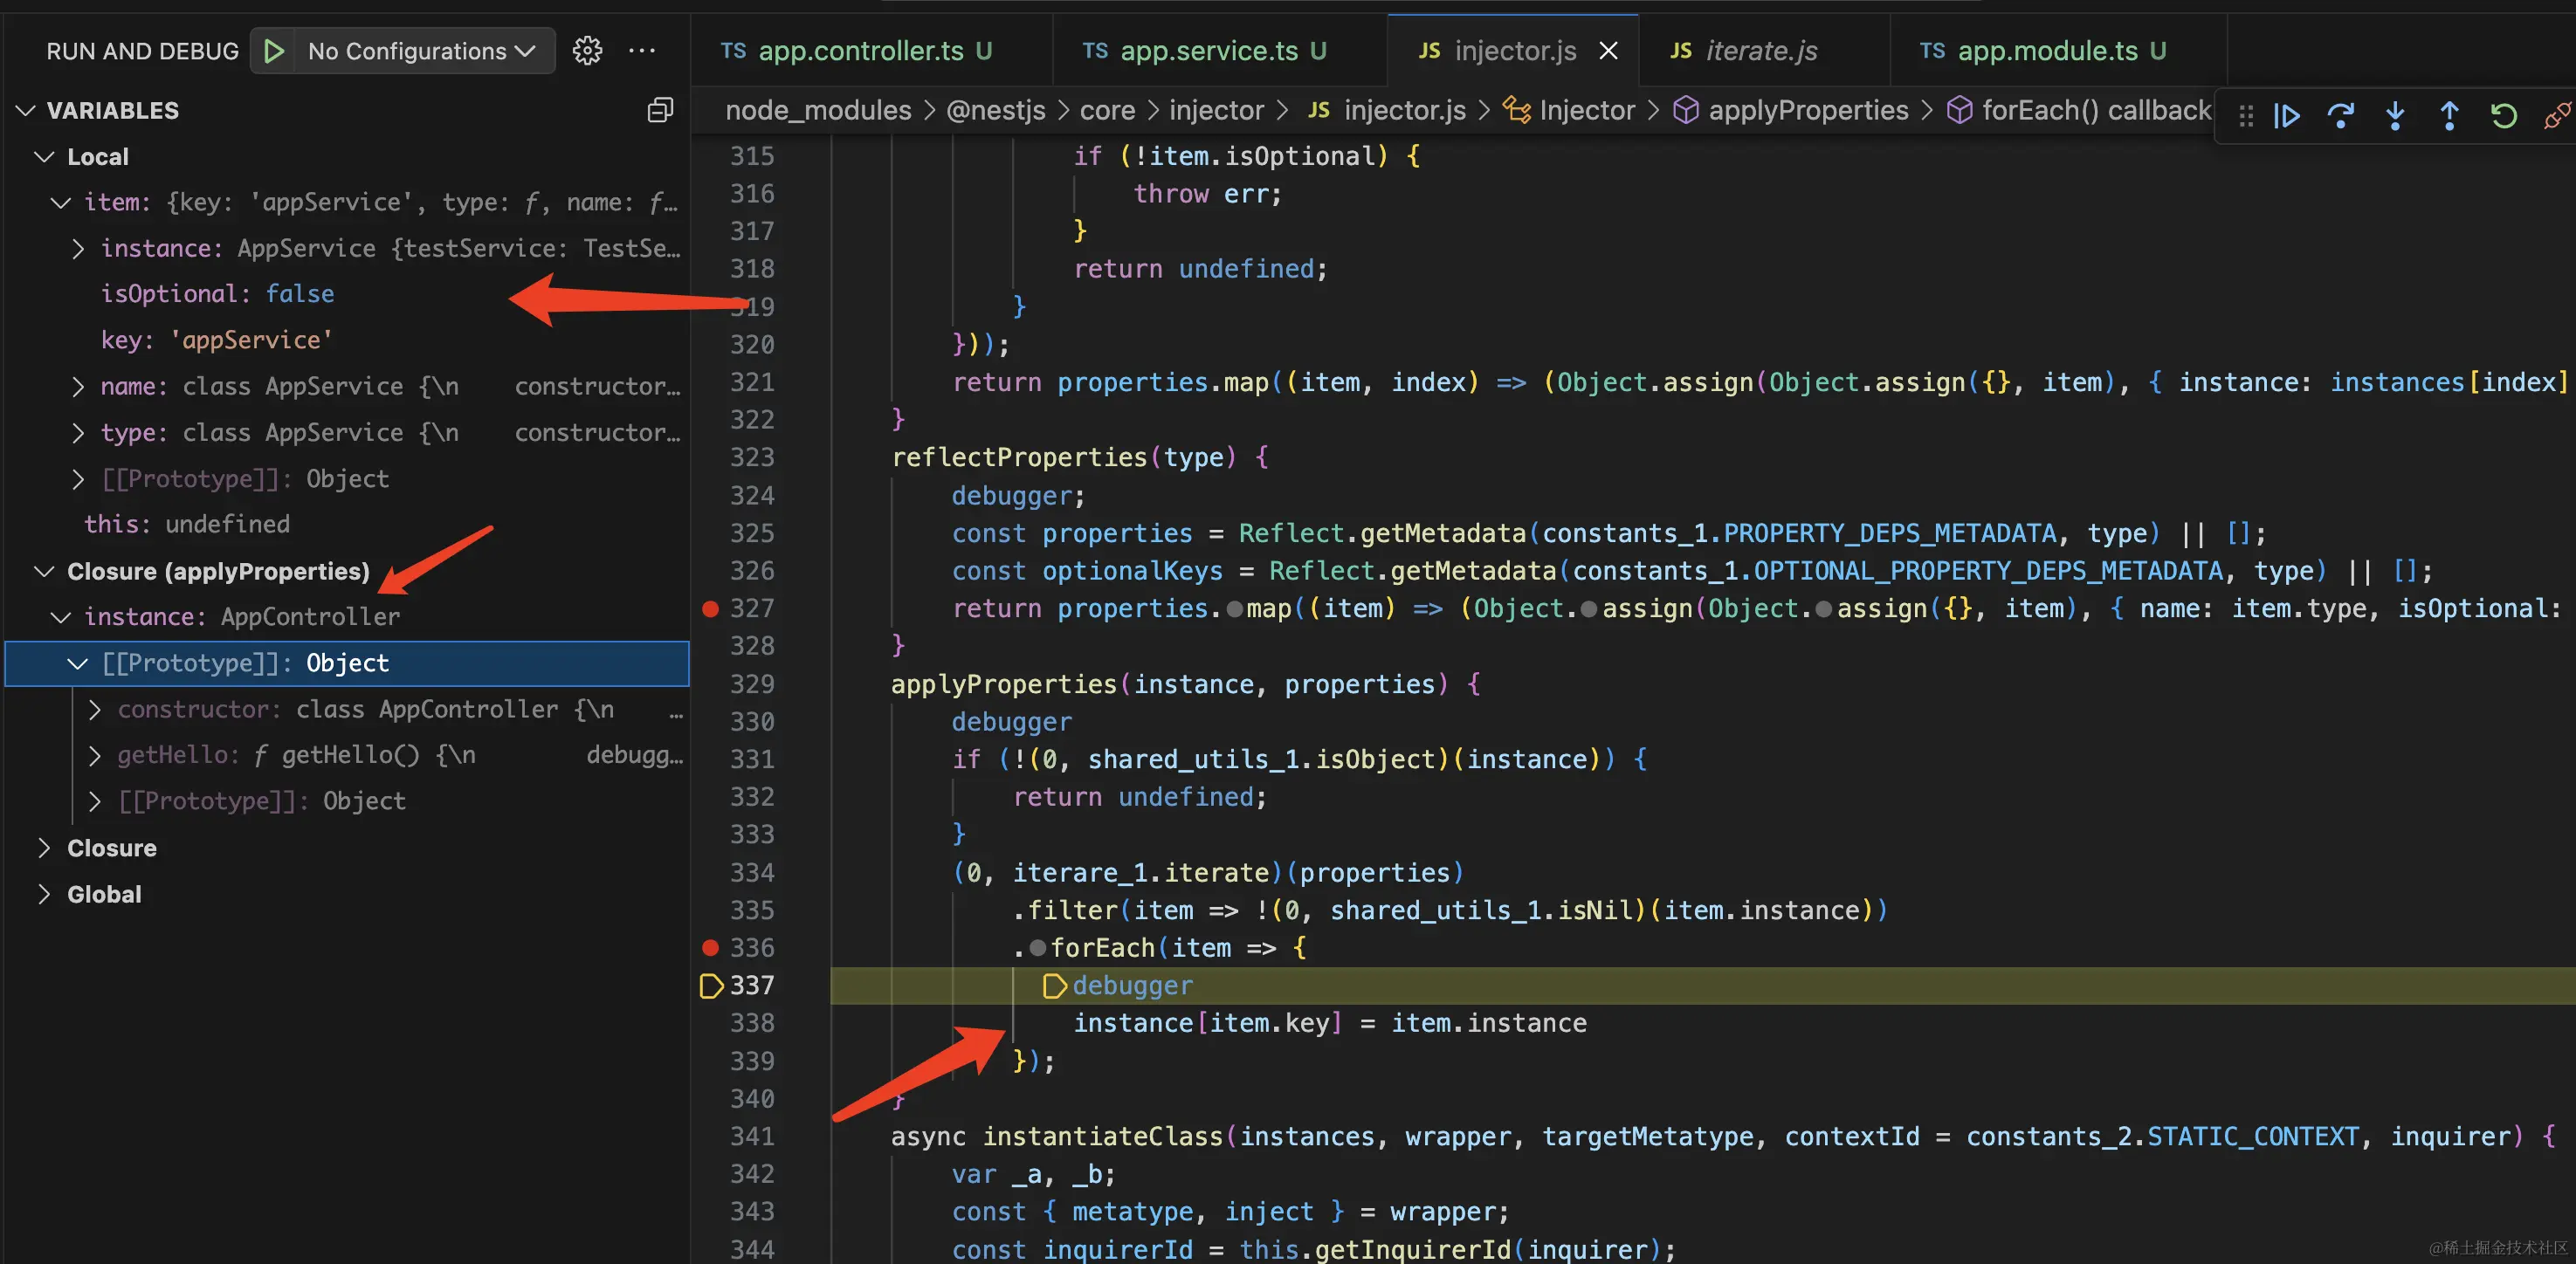Collapse instance: AppController row

[x=61, y=617]
